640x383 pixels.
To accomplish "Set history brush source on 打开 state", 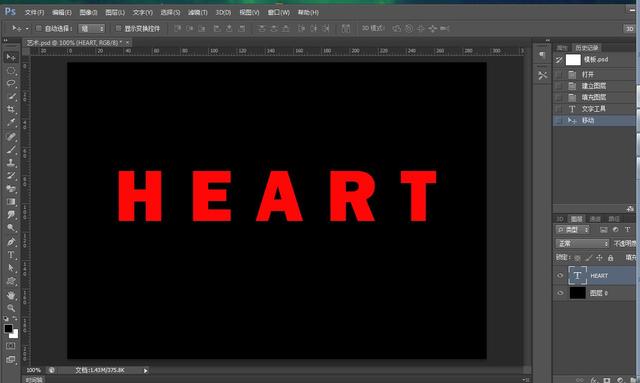I will 558,74.
